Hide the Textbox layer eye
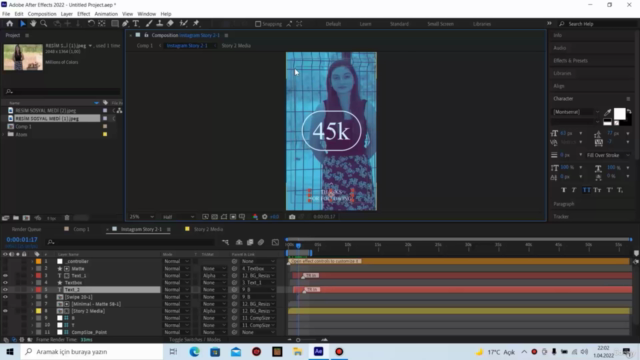640x360 pixels. point(5,282)
